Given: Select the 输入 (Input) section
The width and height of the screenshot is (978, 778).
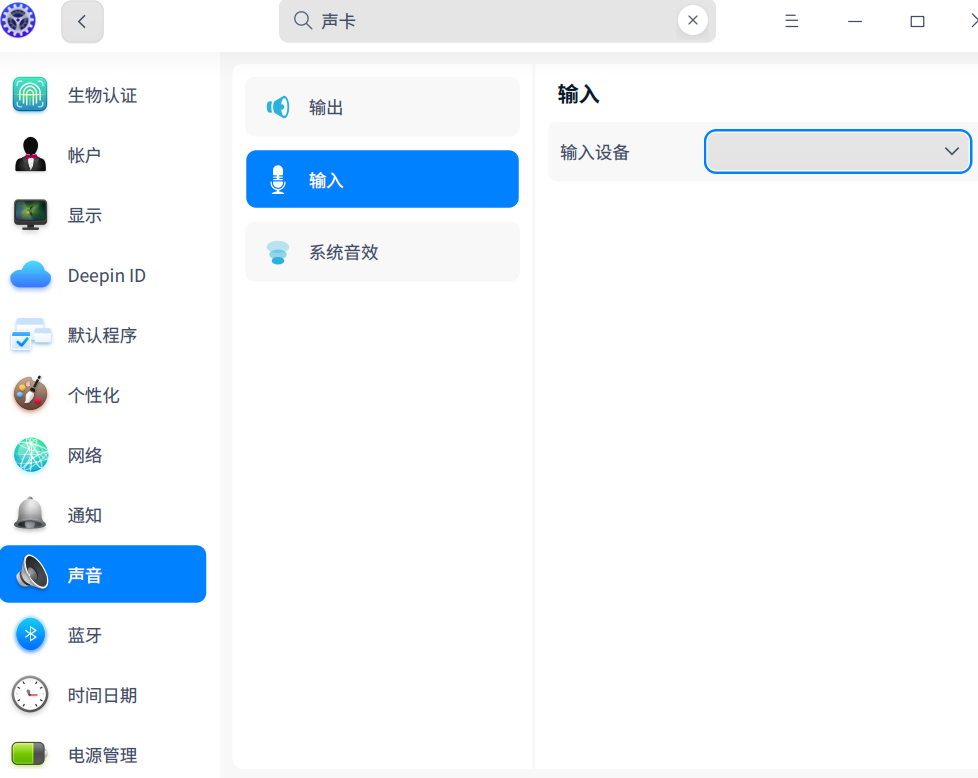Looking at the screenshot, I should 381,179.
